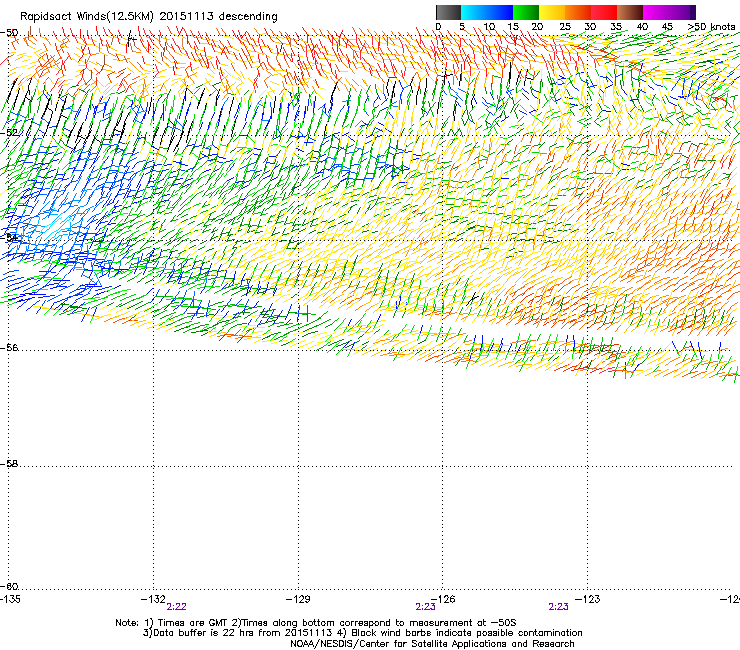Click the -132 longitude axis label
This screenshot has width=740, height=650.
[x=153, y=599]
